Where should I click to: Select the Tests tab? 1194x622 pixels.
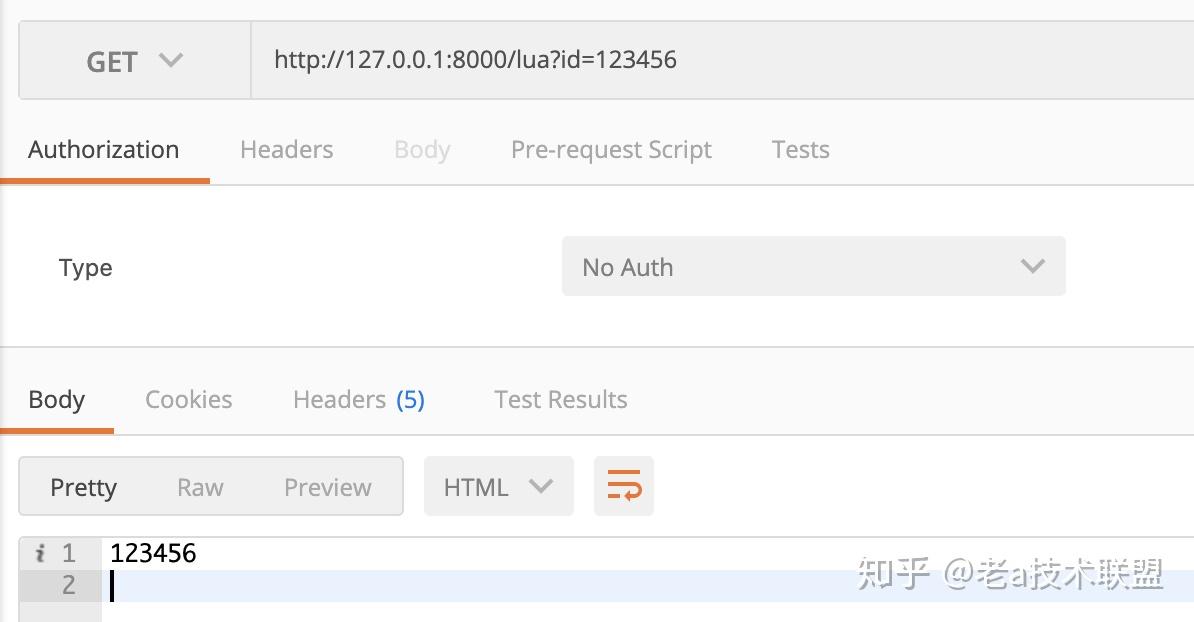tap(800, 149)
